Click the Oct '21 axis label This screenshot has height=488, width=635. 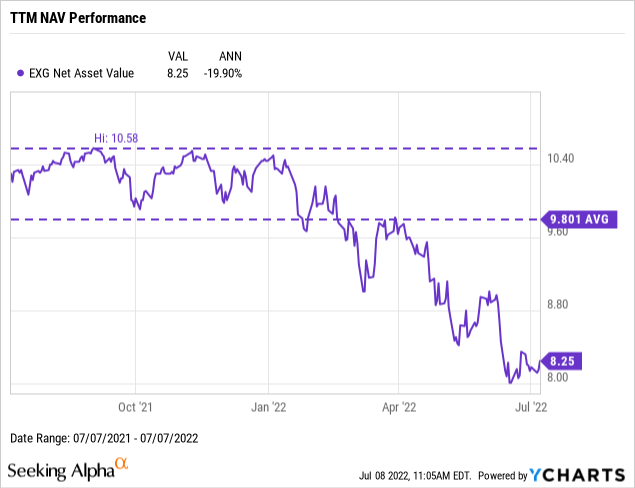click(135, 407)
